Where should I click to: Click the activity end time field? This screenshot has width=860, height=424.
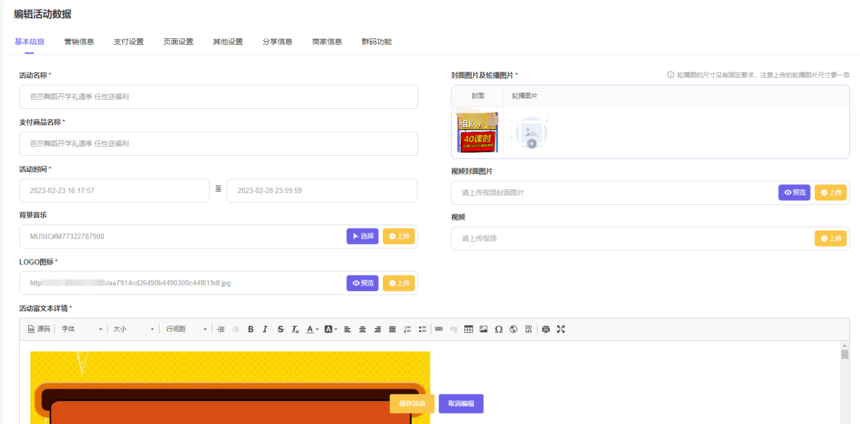(322, 190)
